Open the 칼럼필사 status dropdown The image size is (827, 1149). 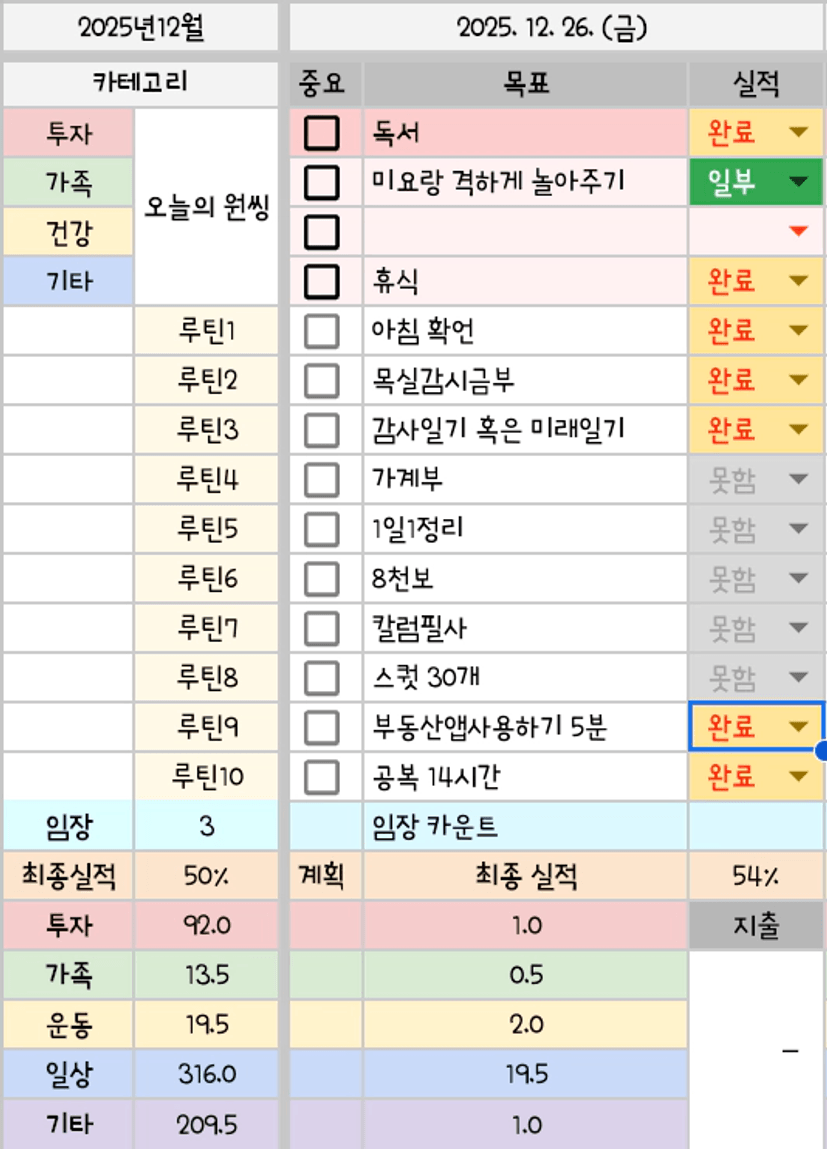point(797,628)
